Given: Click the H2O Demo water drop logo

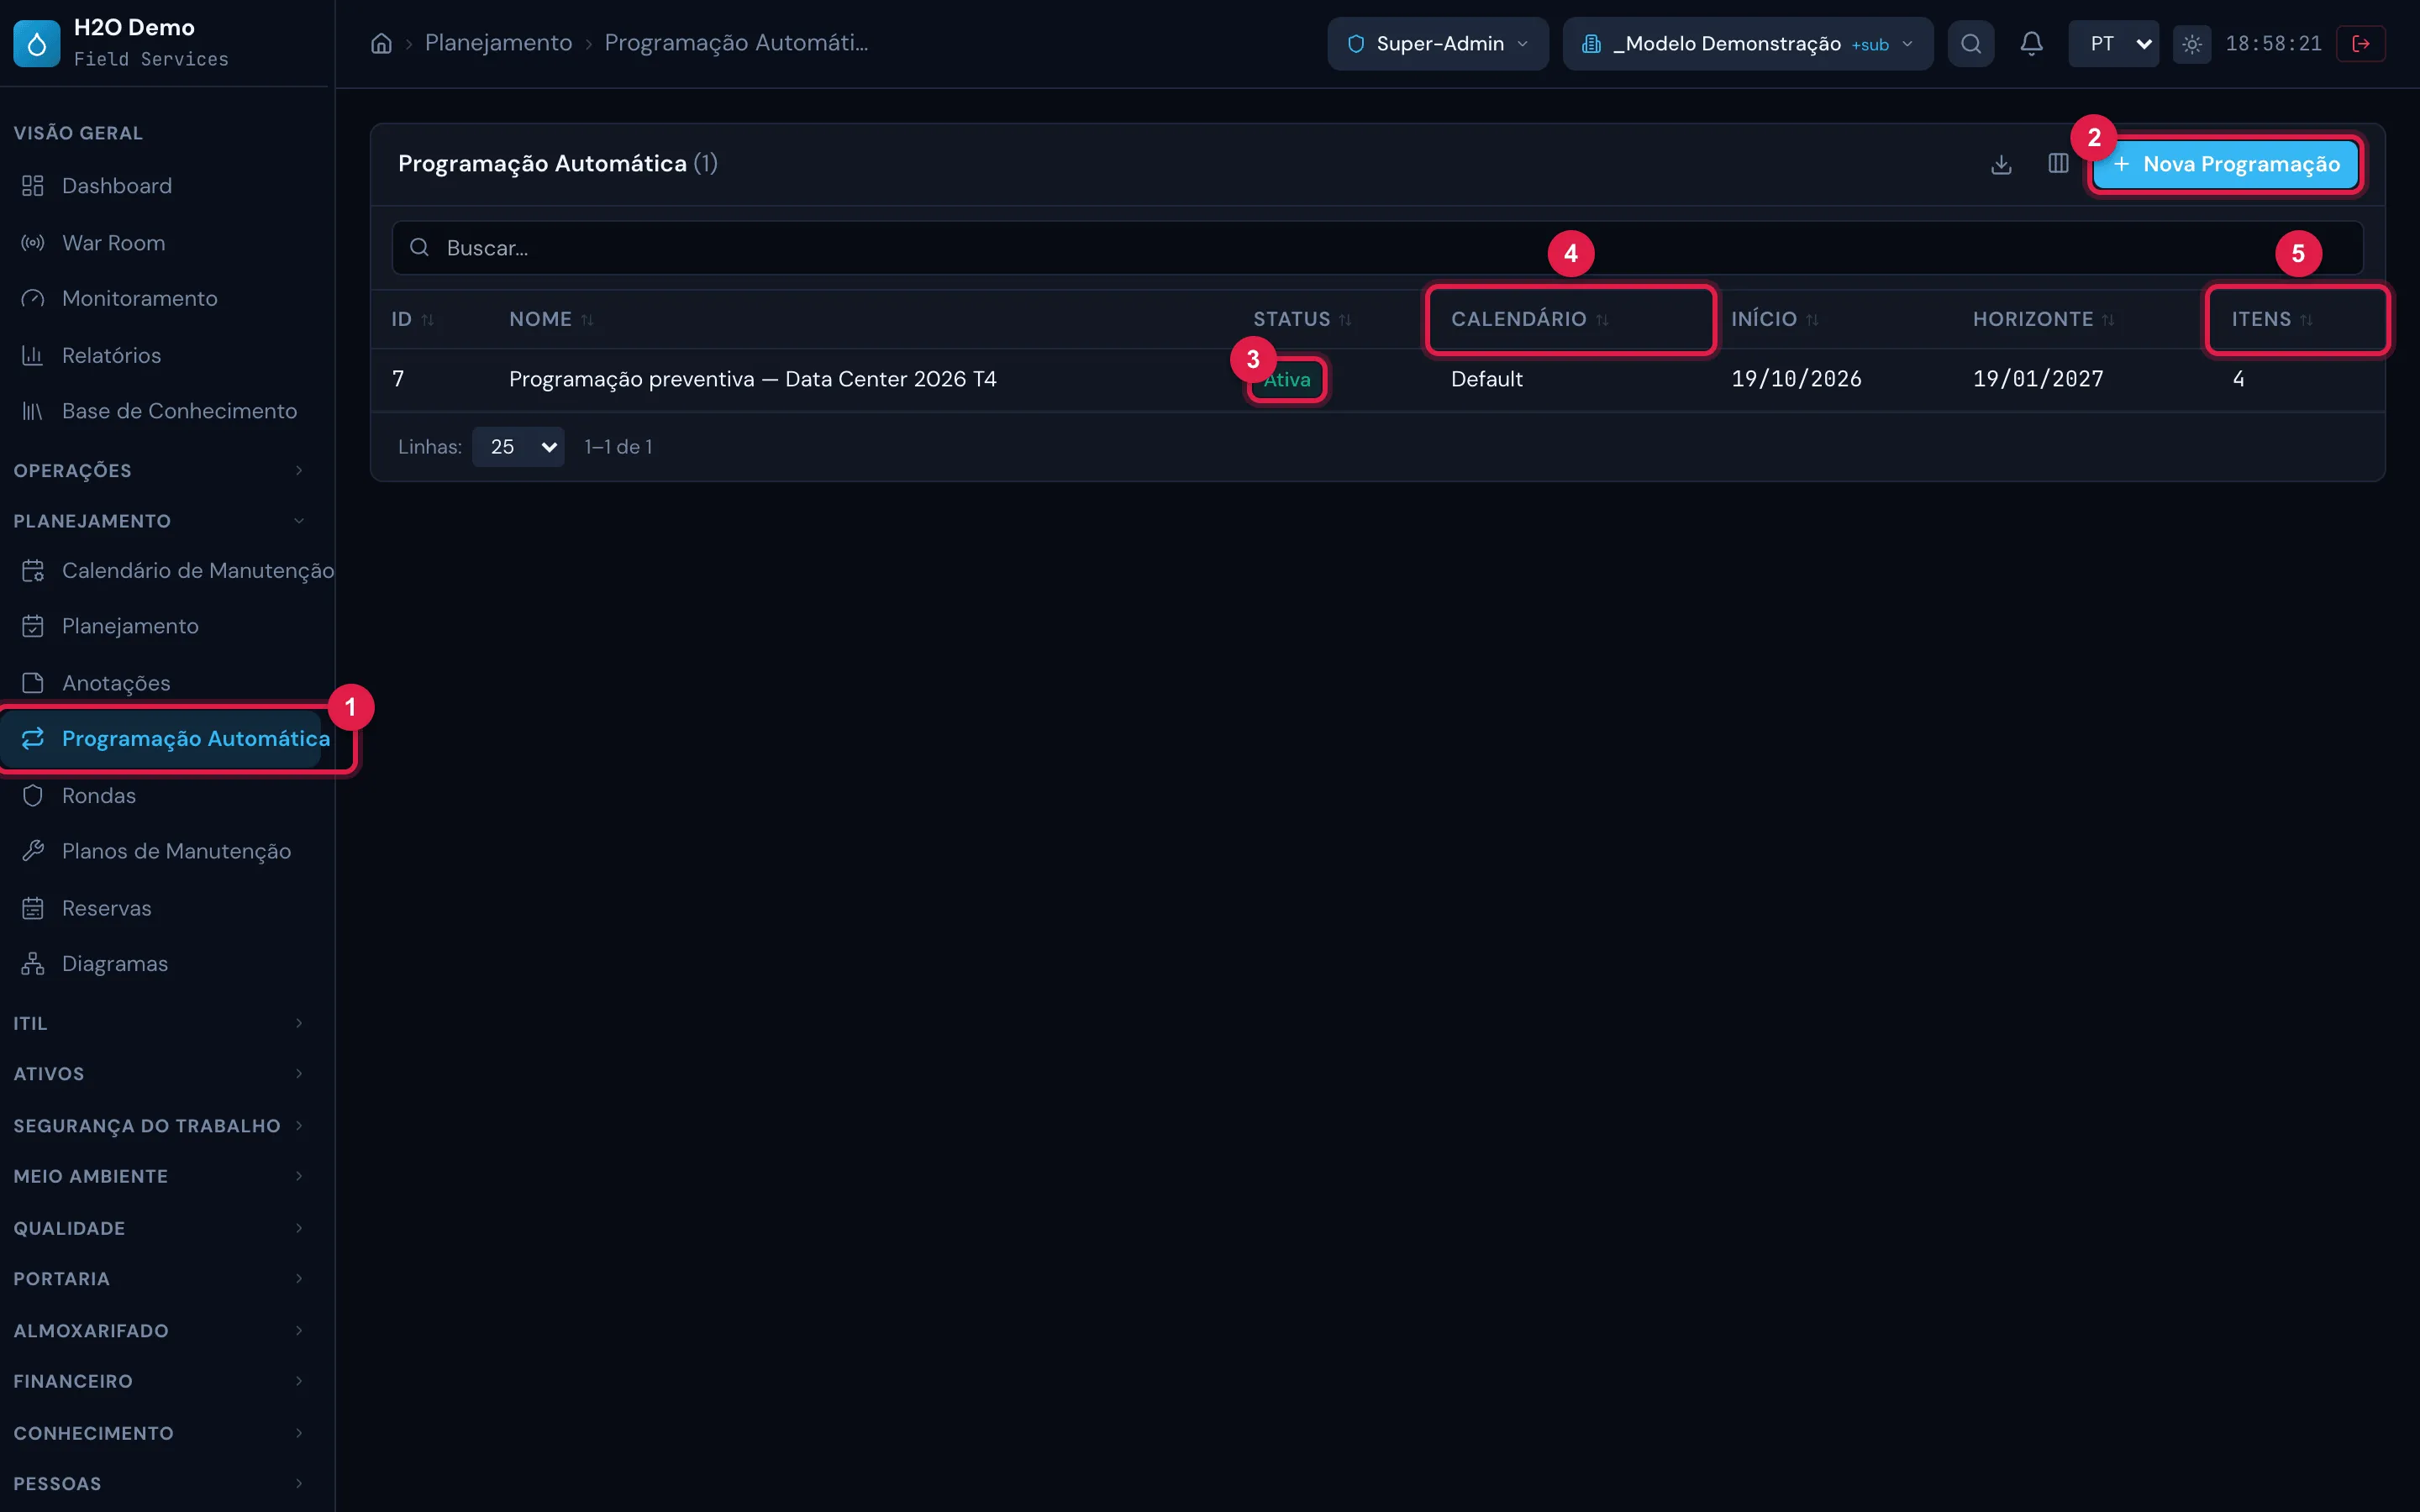Looking at the screenshot, I should point(37,43).
